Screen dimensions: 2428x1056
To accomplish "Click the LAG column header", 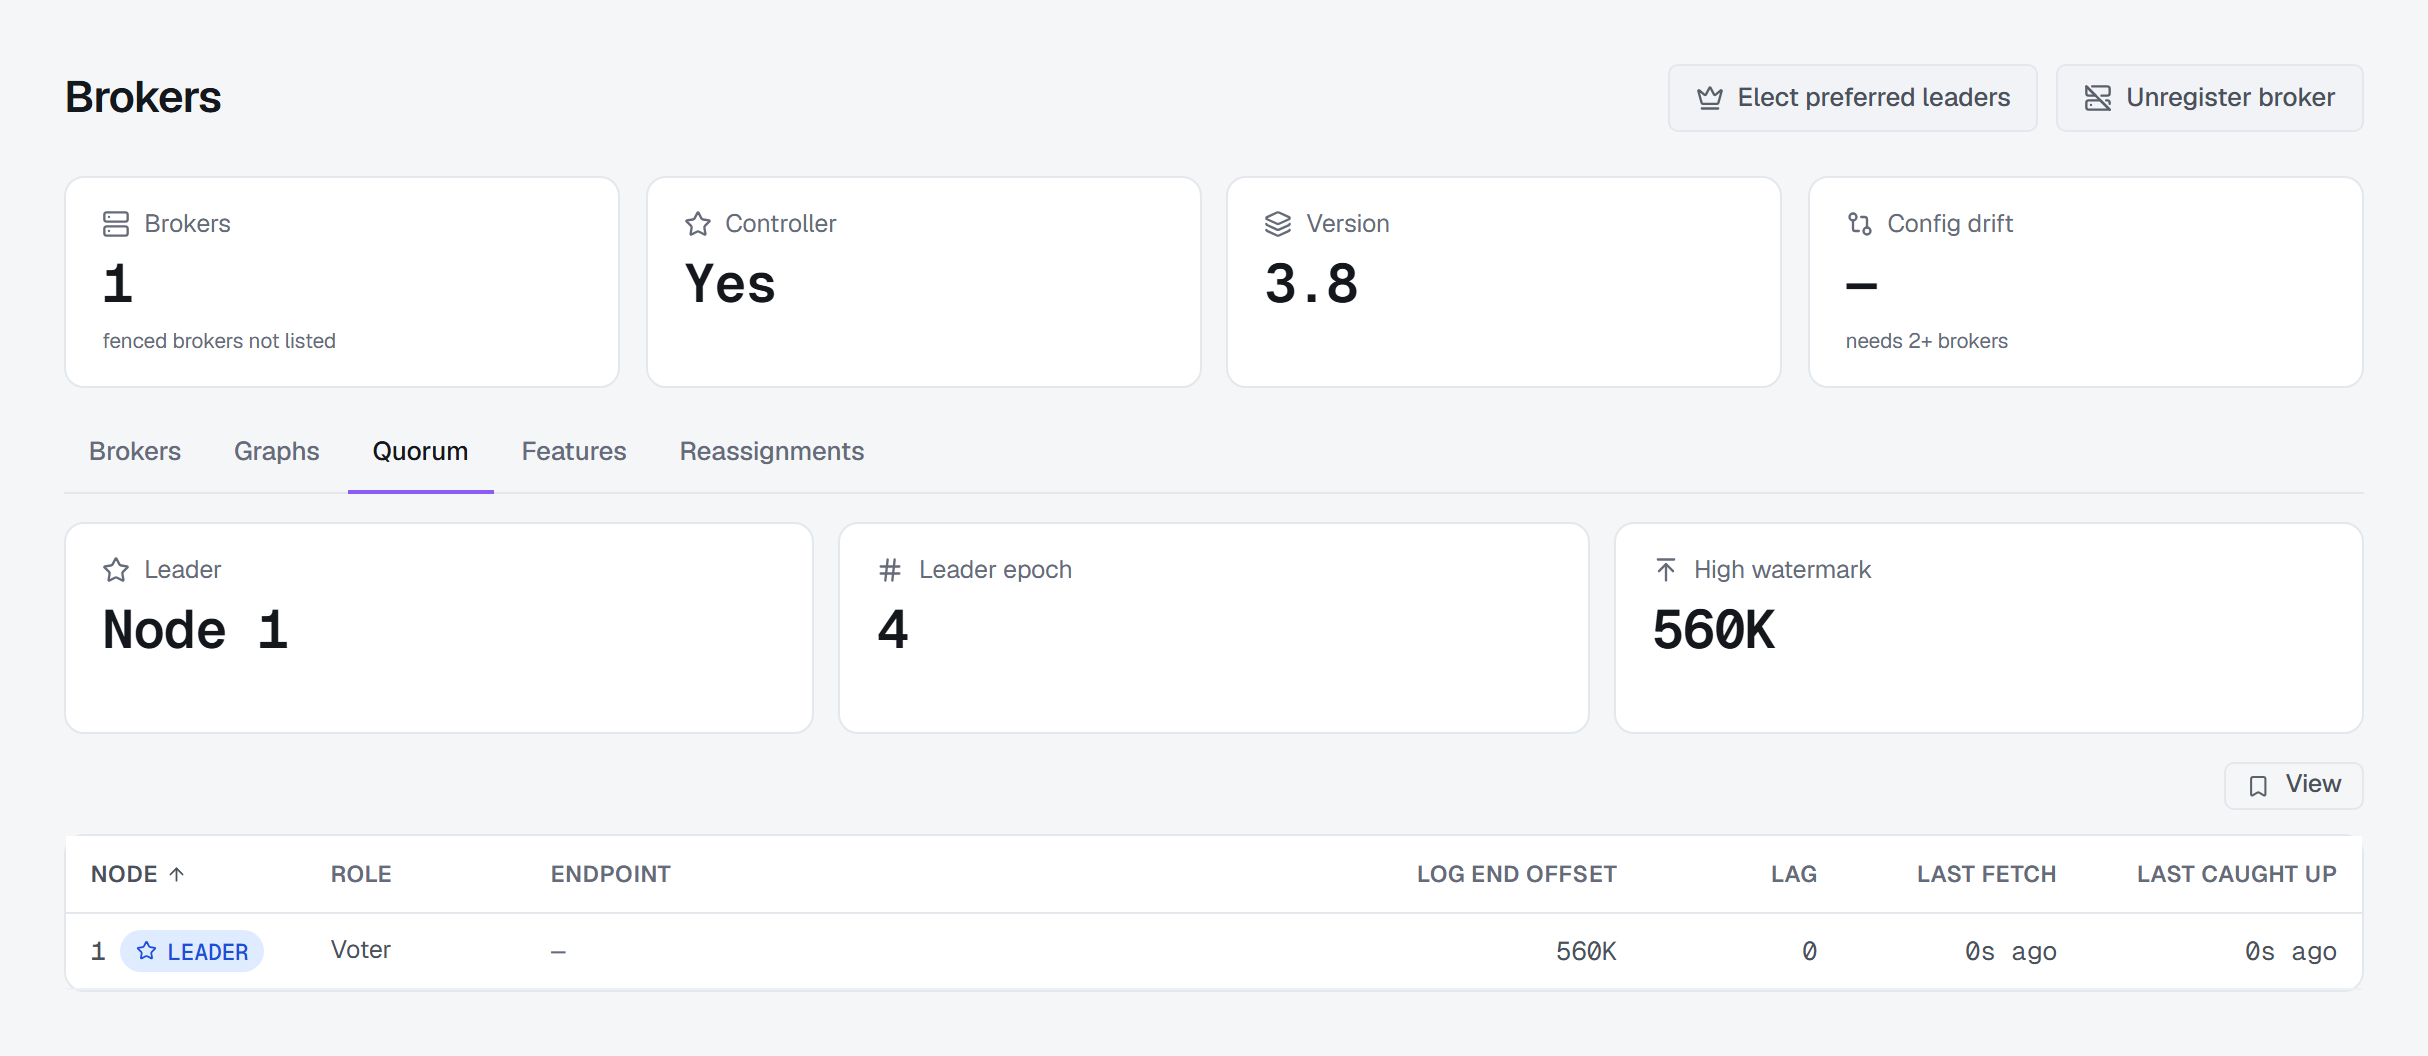I will pyautogui.click(x=1794, y=874).
